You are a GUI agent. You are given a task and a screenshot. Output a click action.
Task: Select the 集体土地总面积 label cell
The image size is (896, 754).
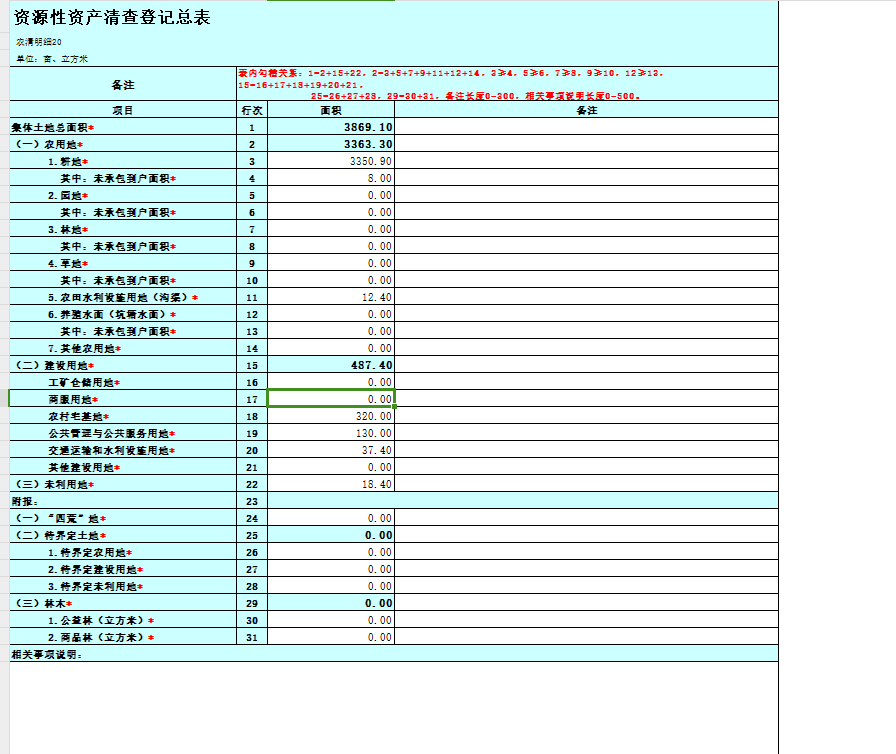coord(123,127)
